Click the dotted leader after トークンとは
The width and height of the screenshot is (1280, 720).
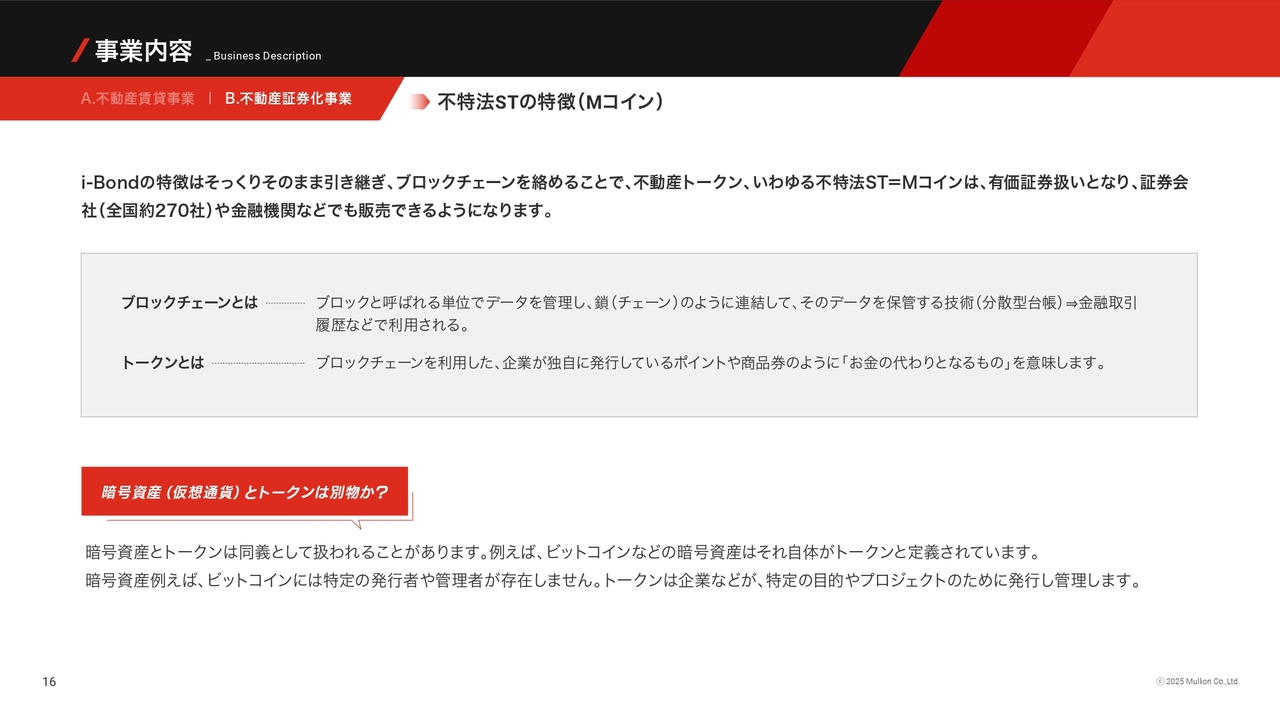[x=258, y=363]
